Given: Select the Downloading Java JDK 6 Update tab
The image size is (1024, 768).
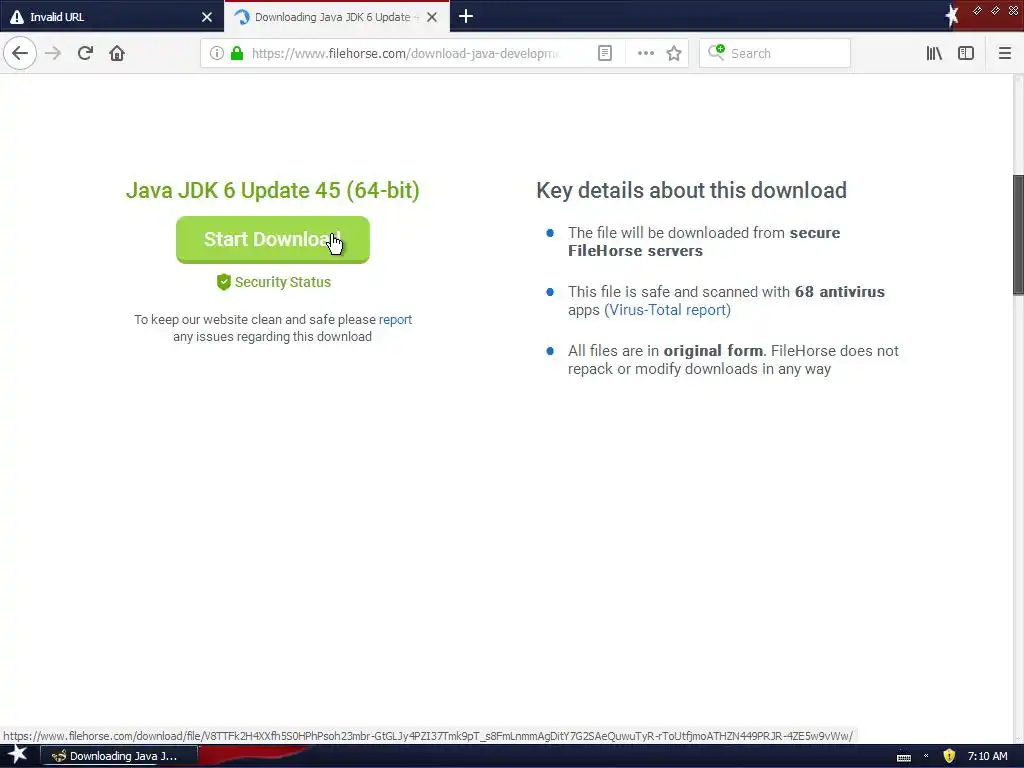Looking at the screenshot, I should 336,17.
